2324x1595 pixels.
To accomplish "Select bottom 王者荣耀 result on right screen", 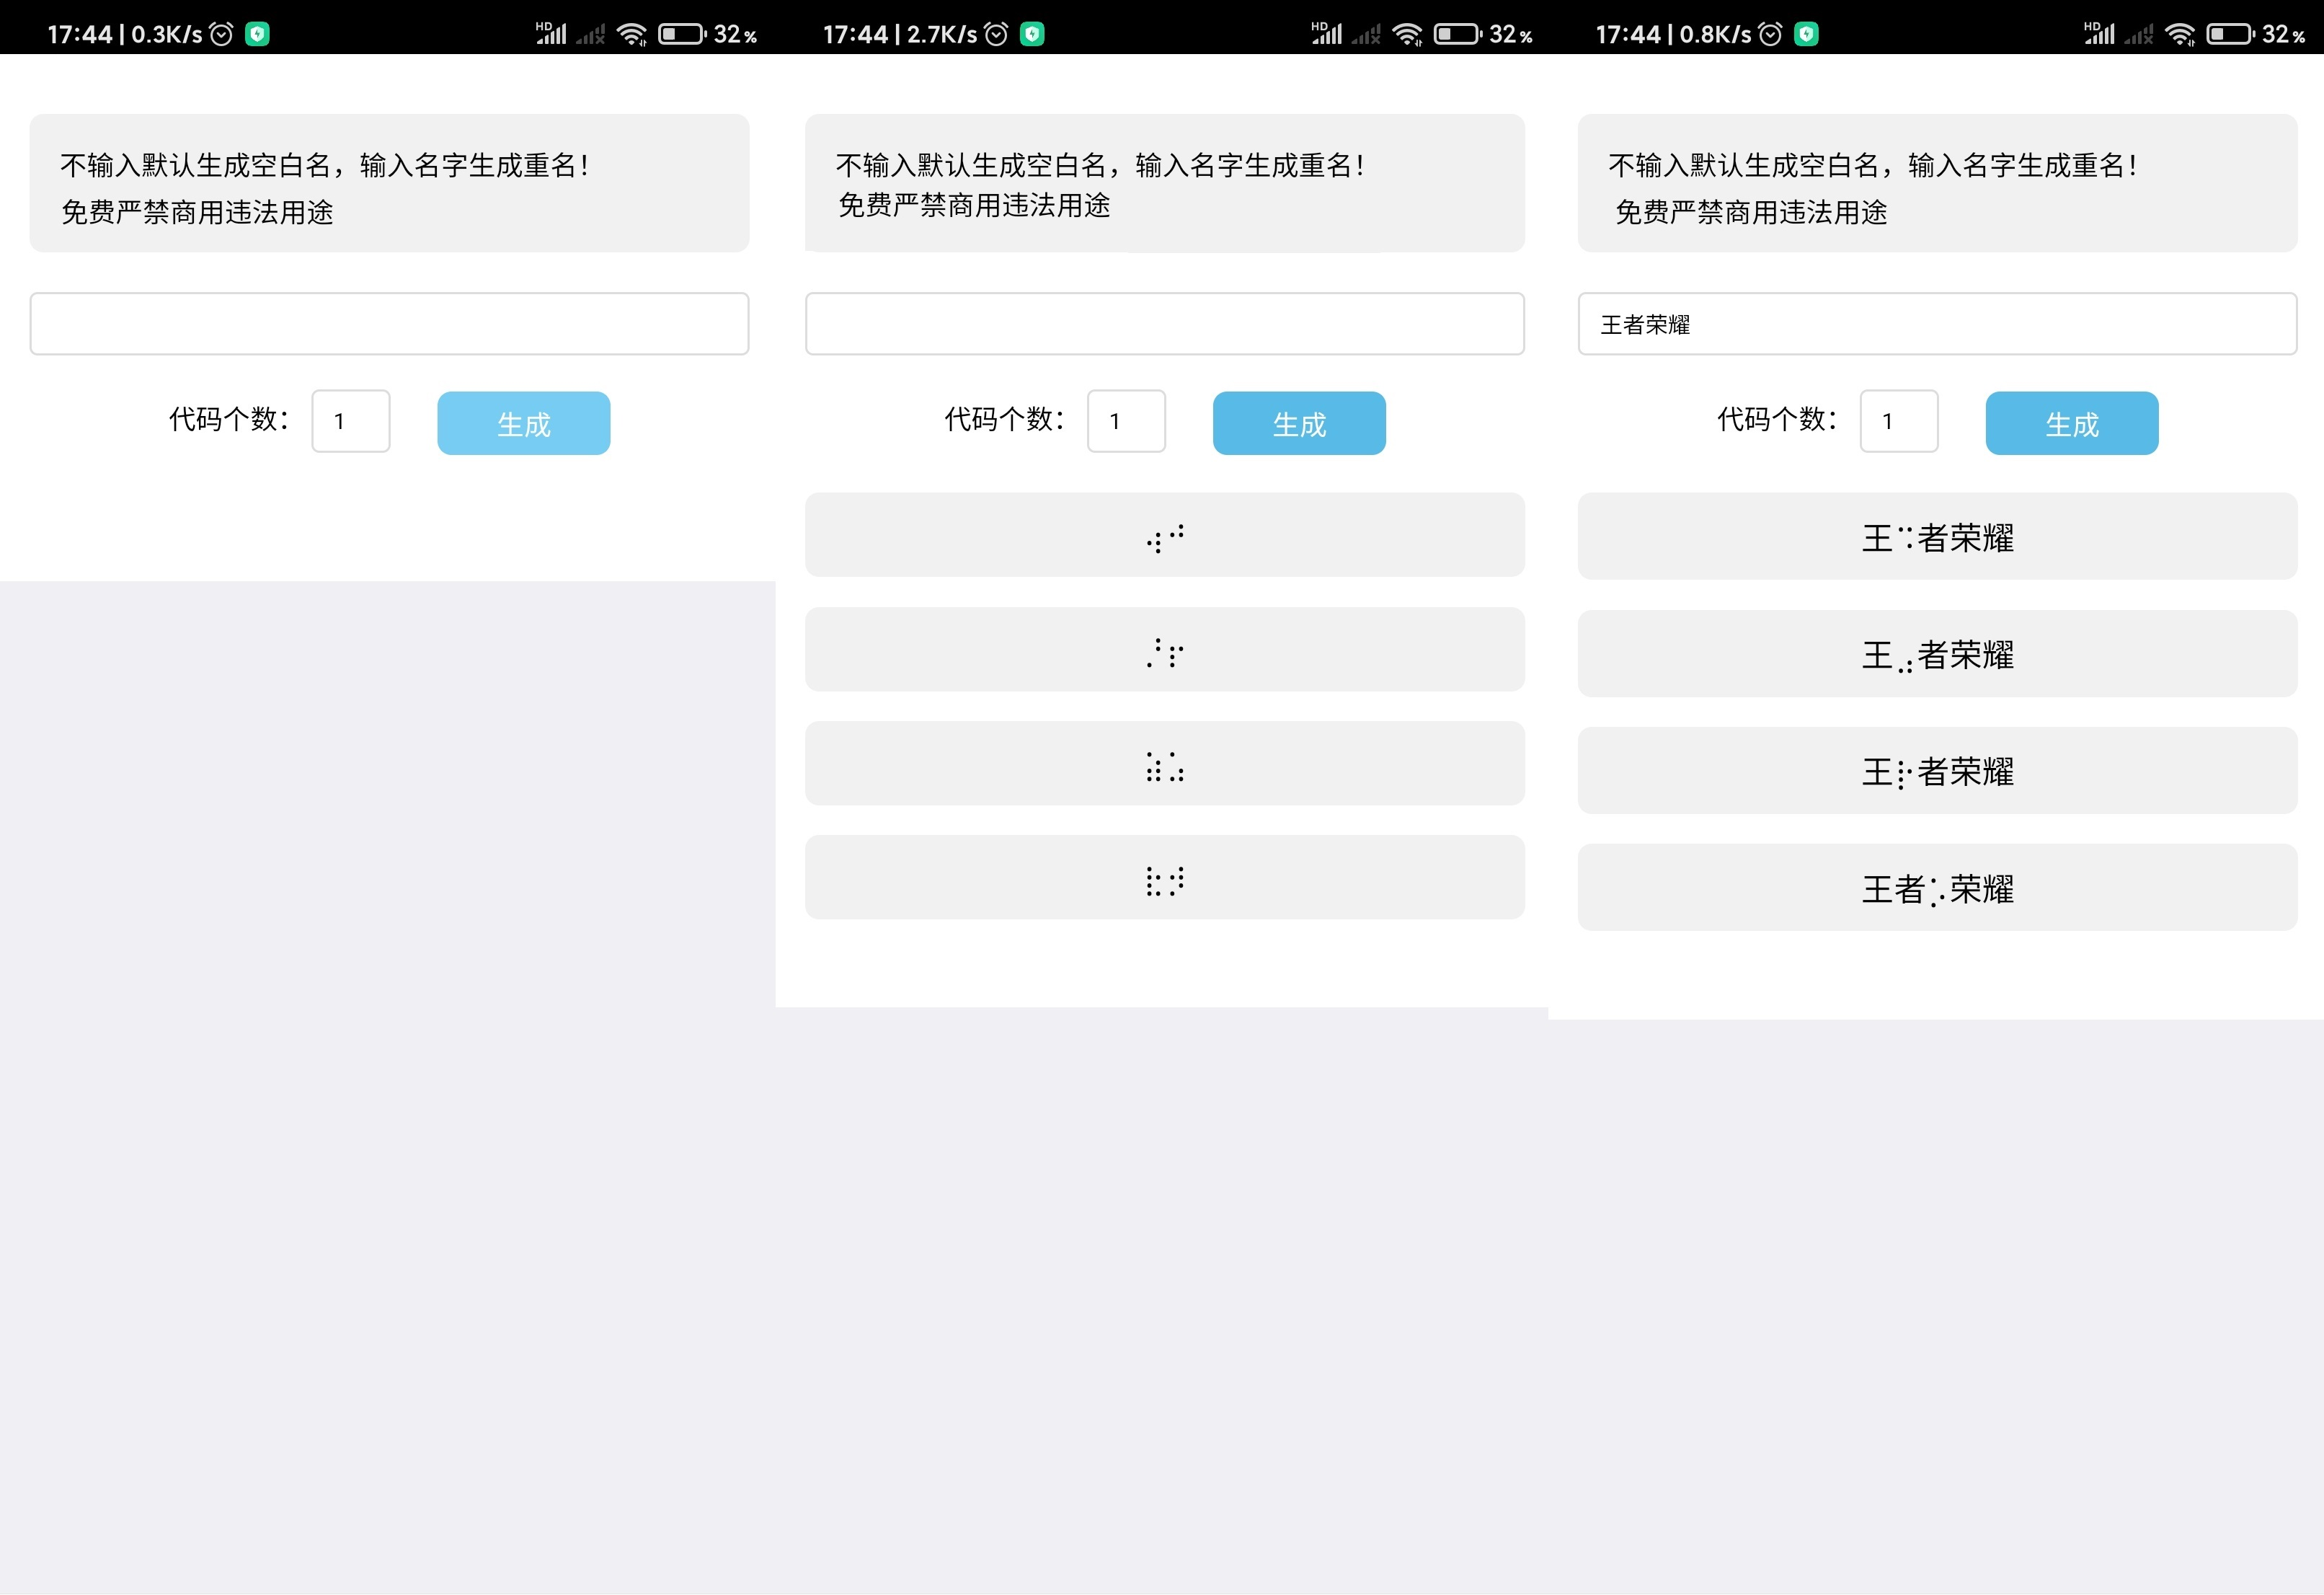I will pyautogui.click(x=1937, y=888).
